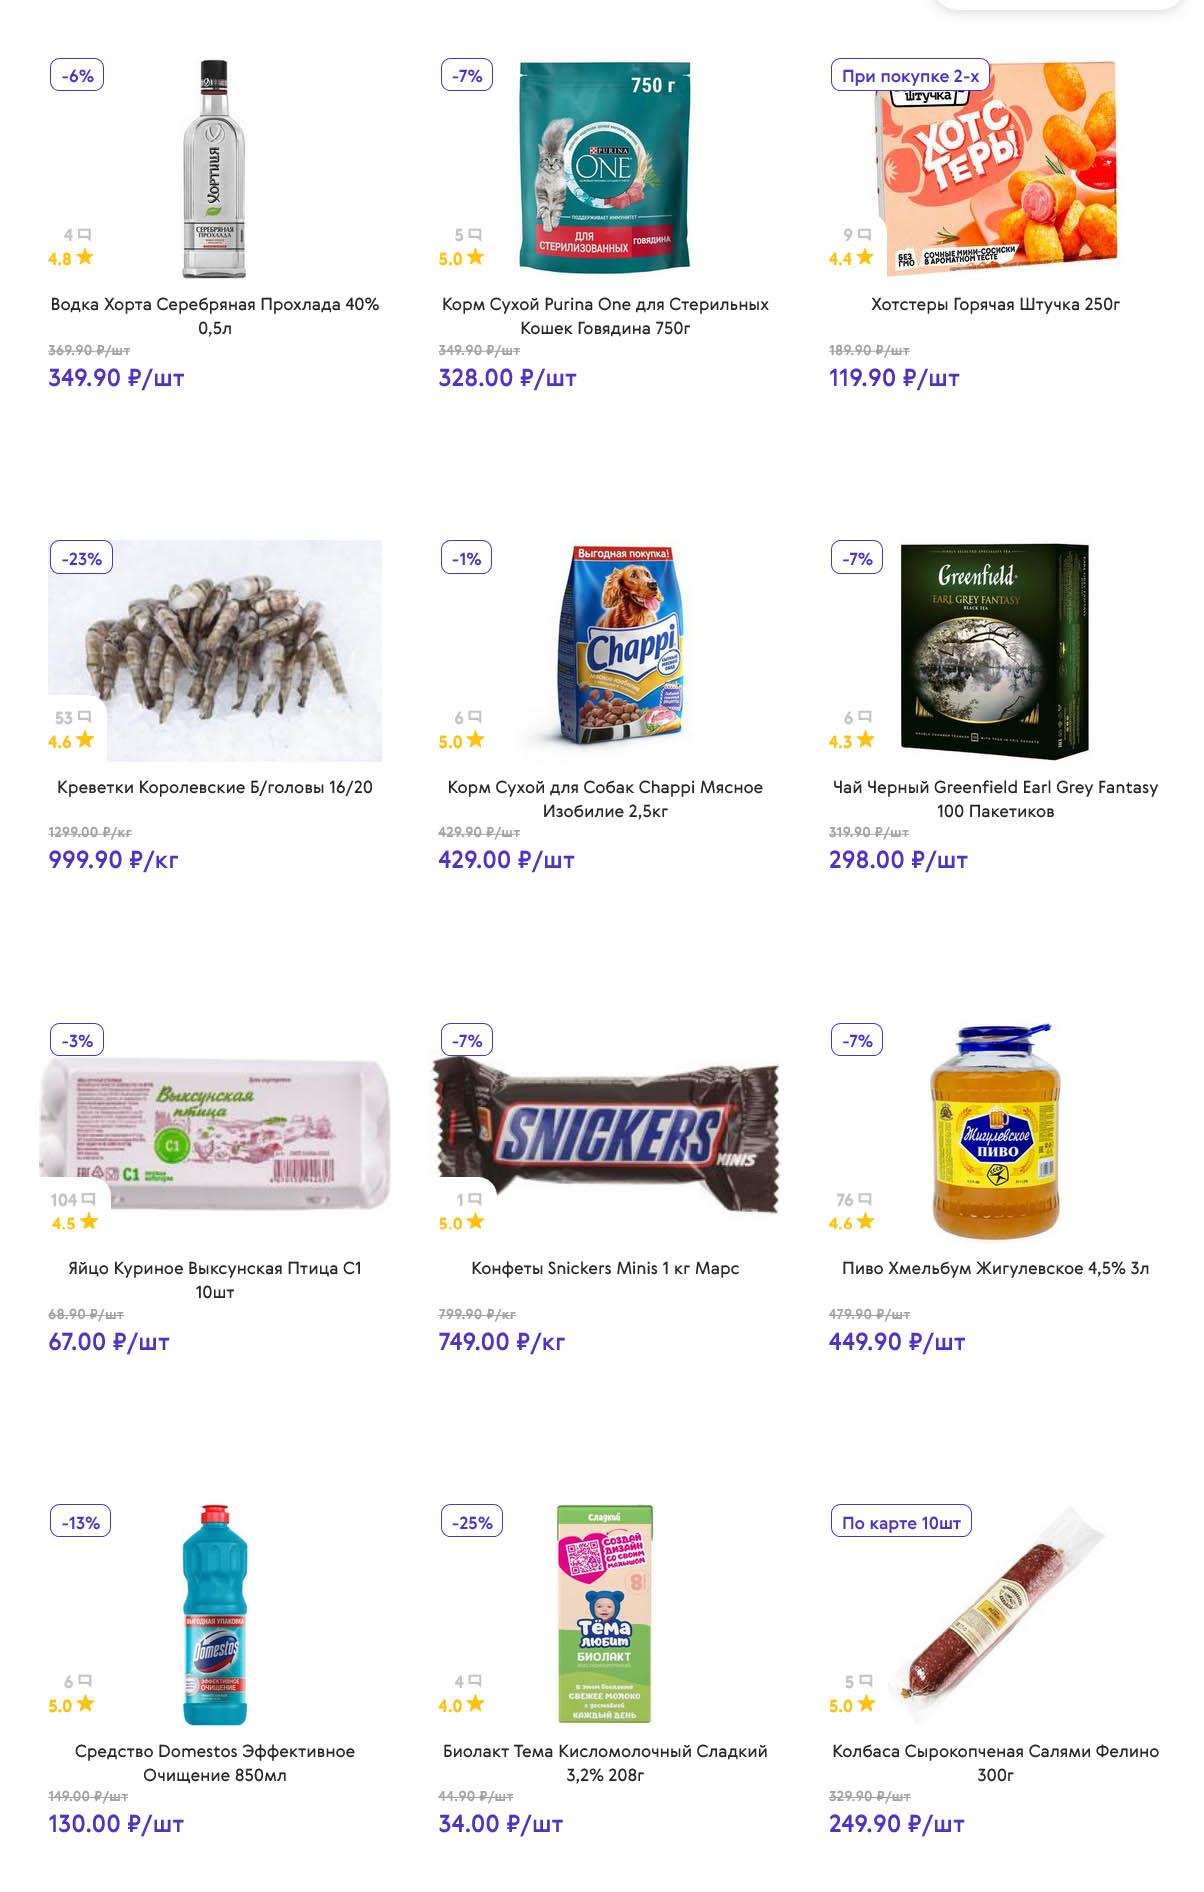Click the star icon for Purina One cat food
Screen dimensions: 1204x1892
(475, 257)
